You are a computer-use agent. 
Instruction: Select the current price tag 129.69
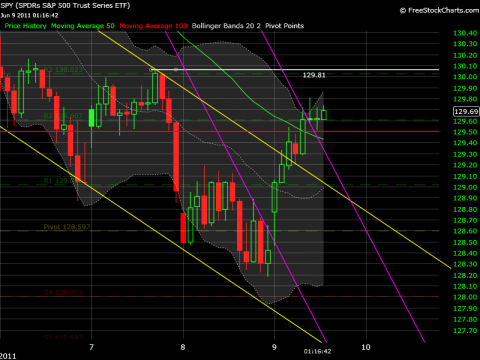466,111
